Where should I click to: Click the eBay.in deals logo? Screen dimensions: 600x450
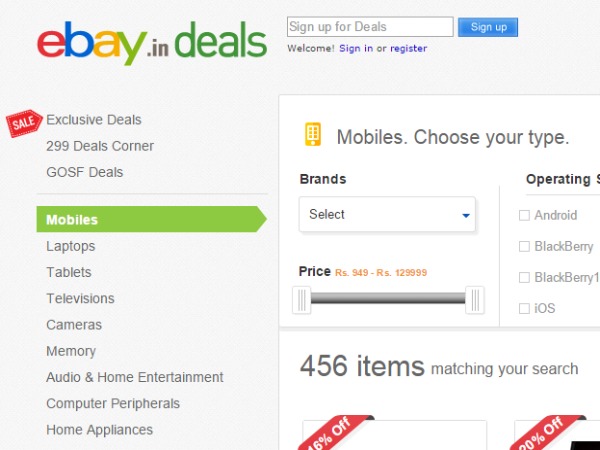click(x=152, y=42)
